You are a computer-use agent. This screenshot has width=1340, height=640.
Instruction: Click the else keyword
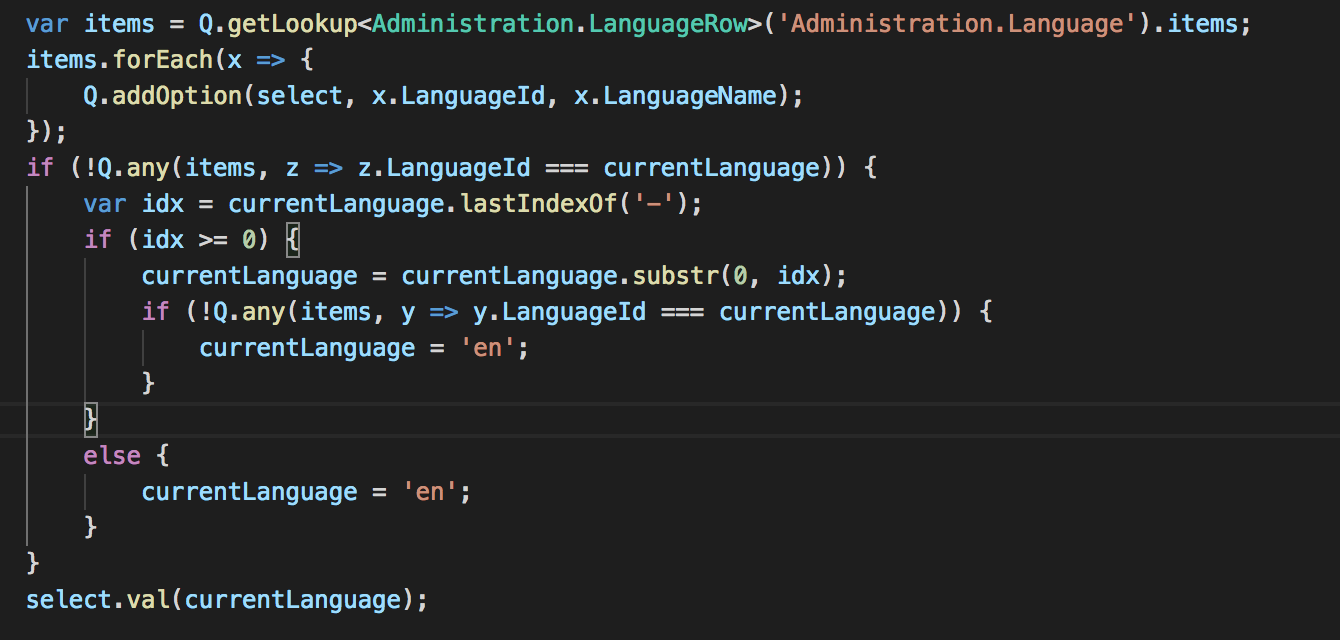click(x=113, y=456)
